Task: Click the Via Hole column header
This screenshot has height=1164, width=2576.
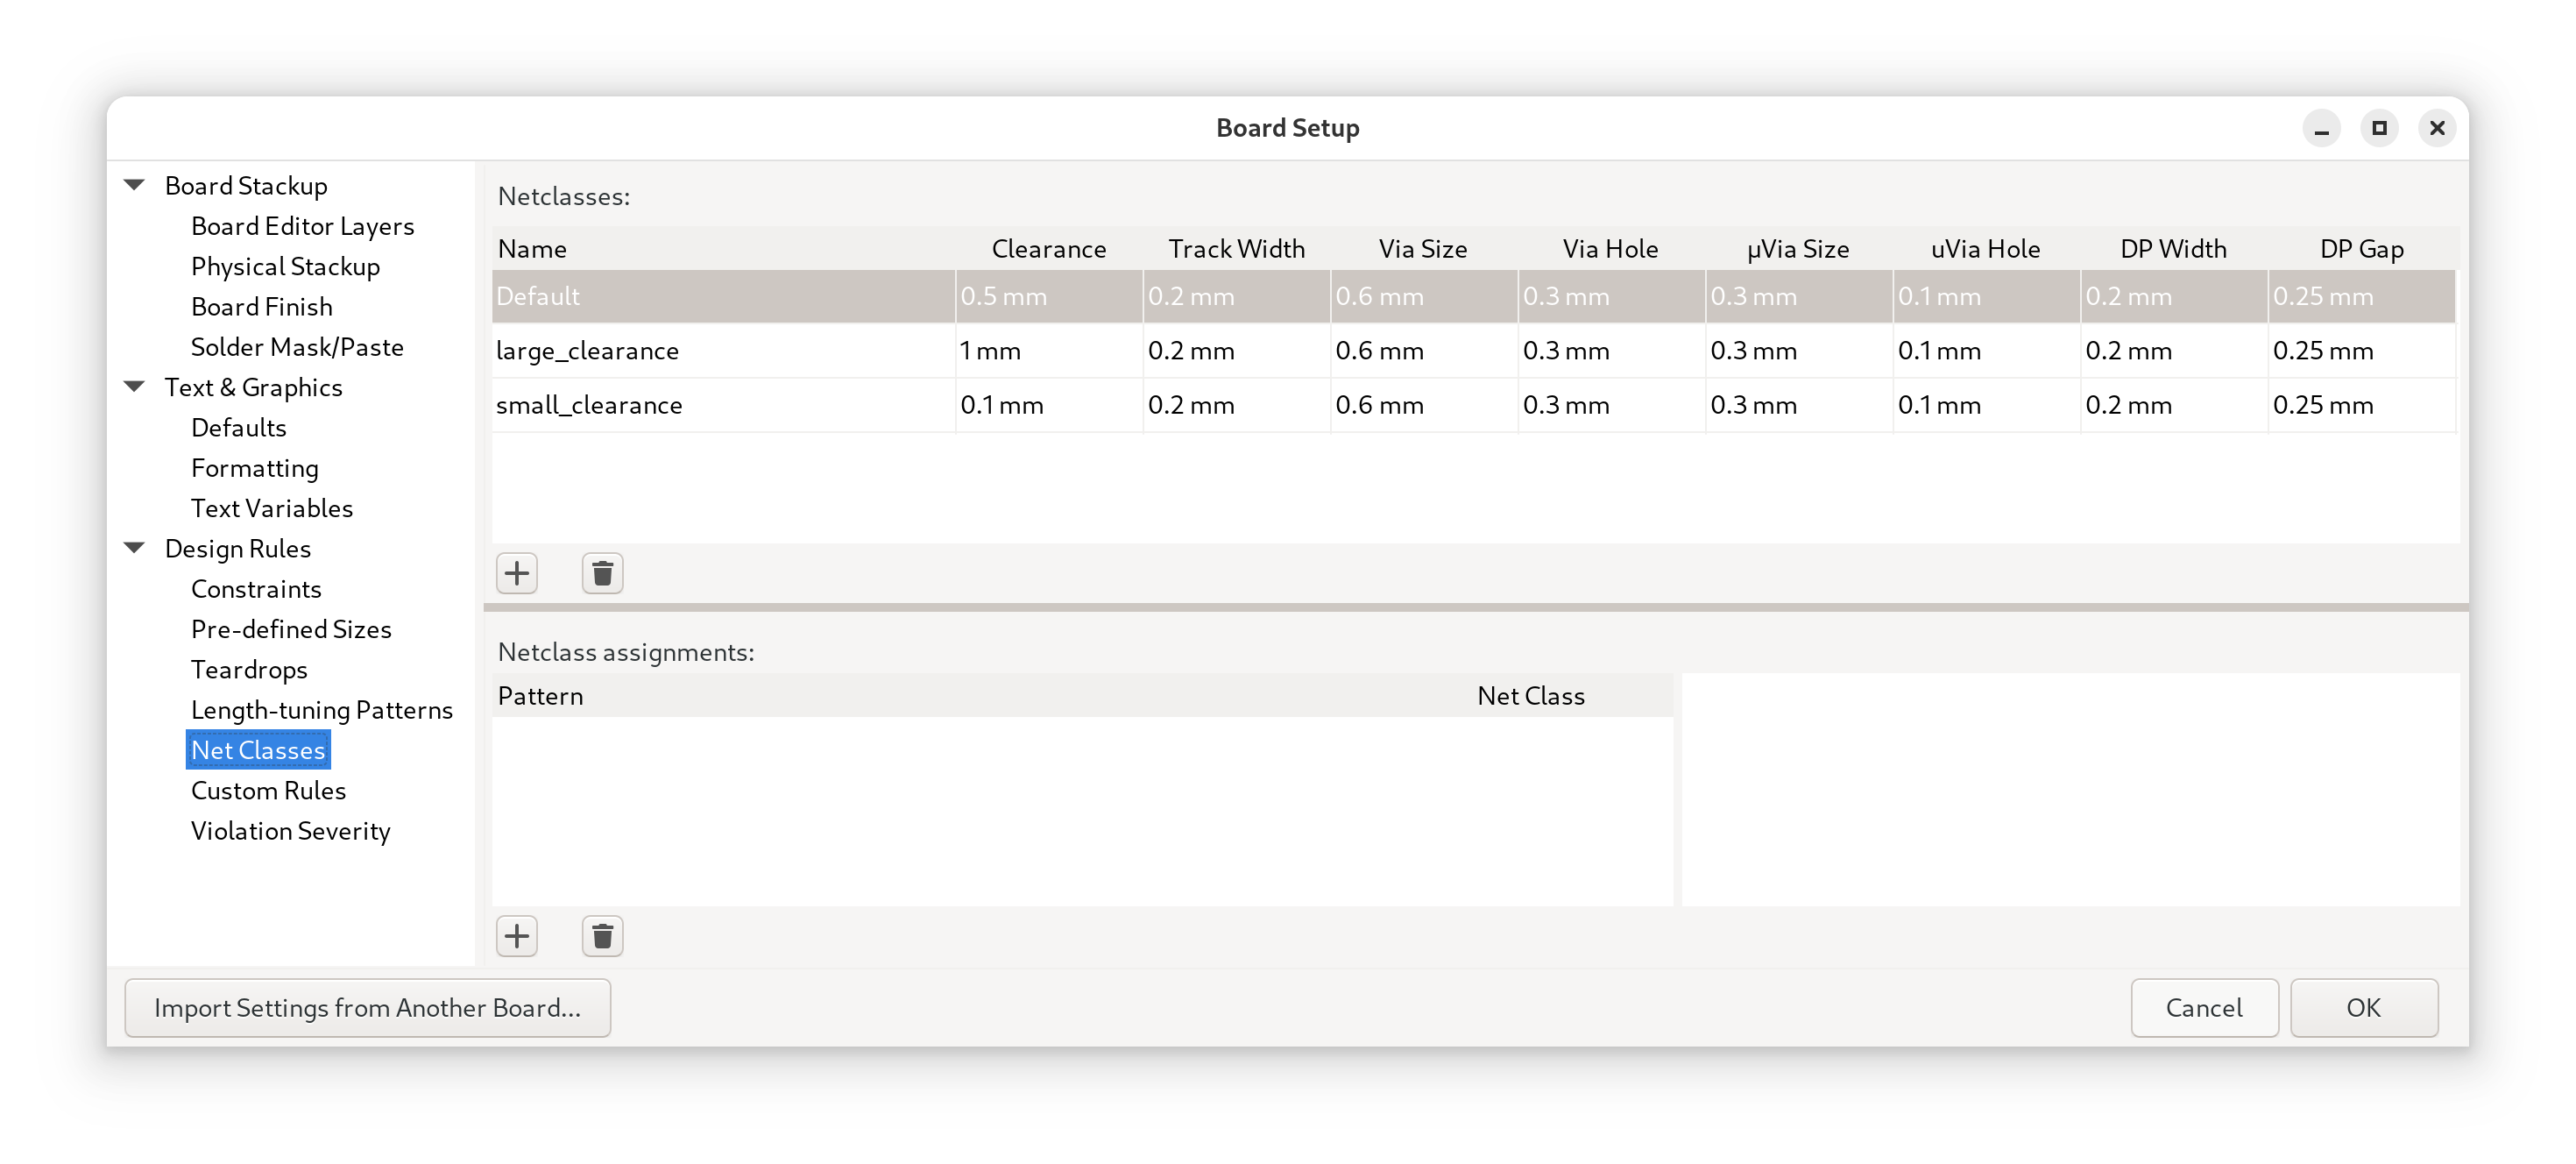Action: (1611, 248)
